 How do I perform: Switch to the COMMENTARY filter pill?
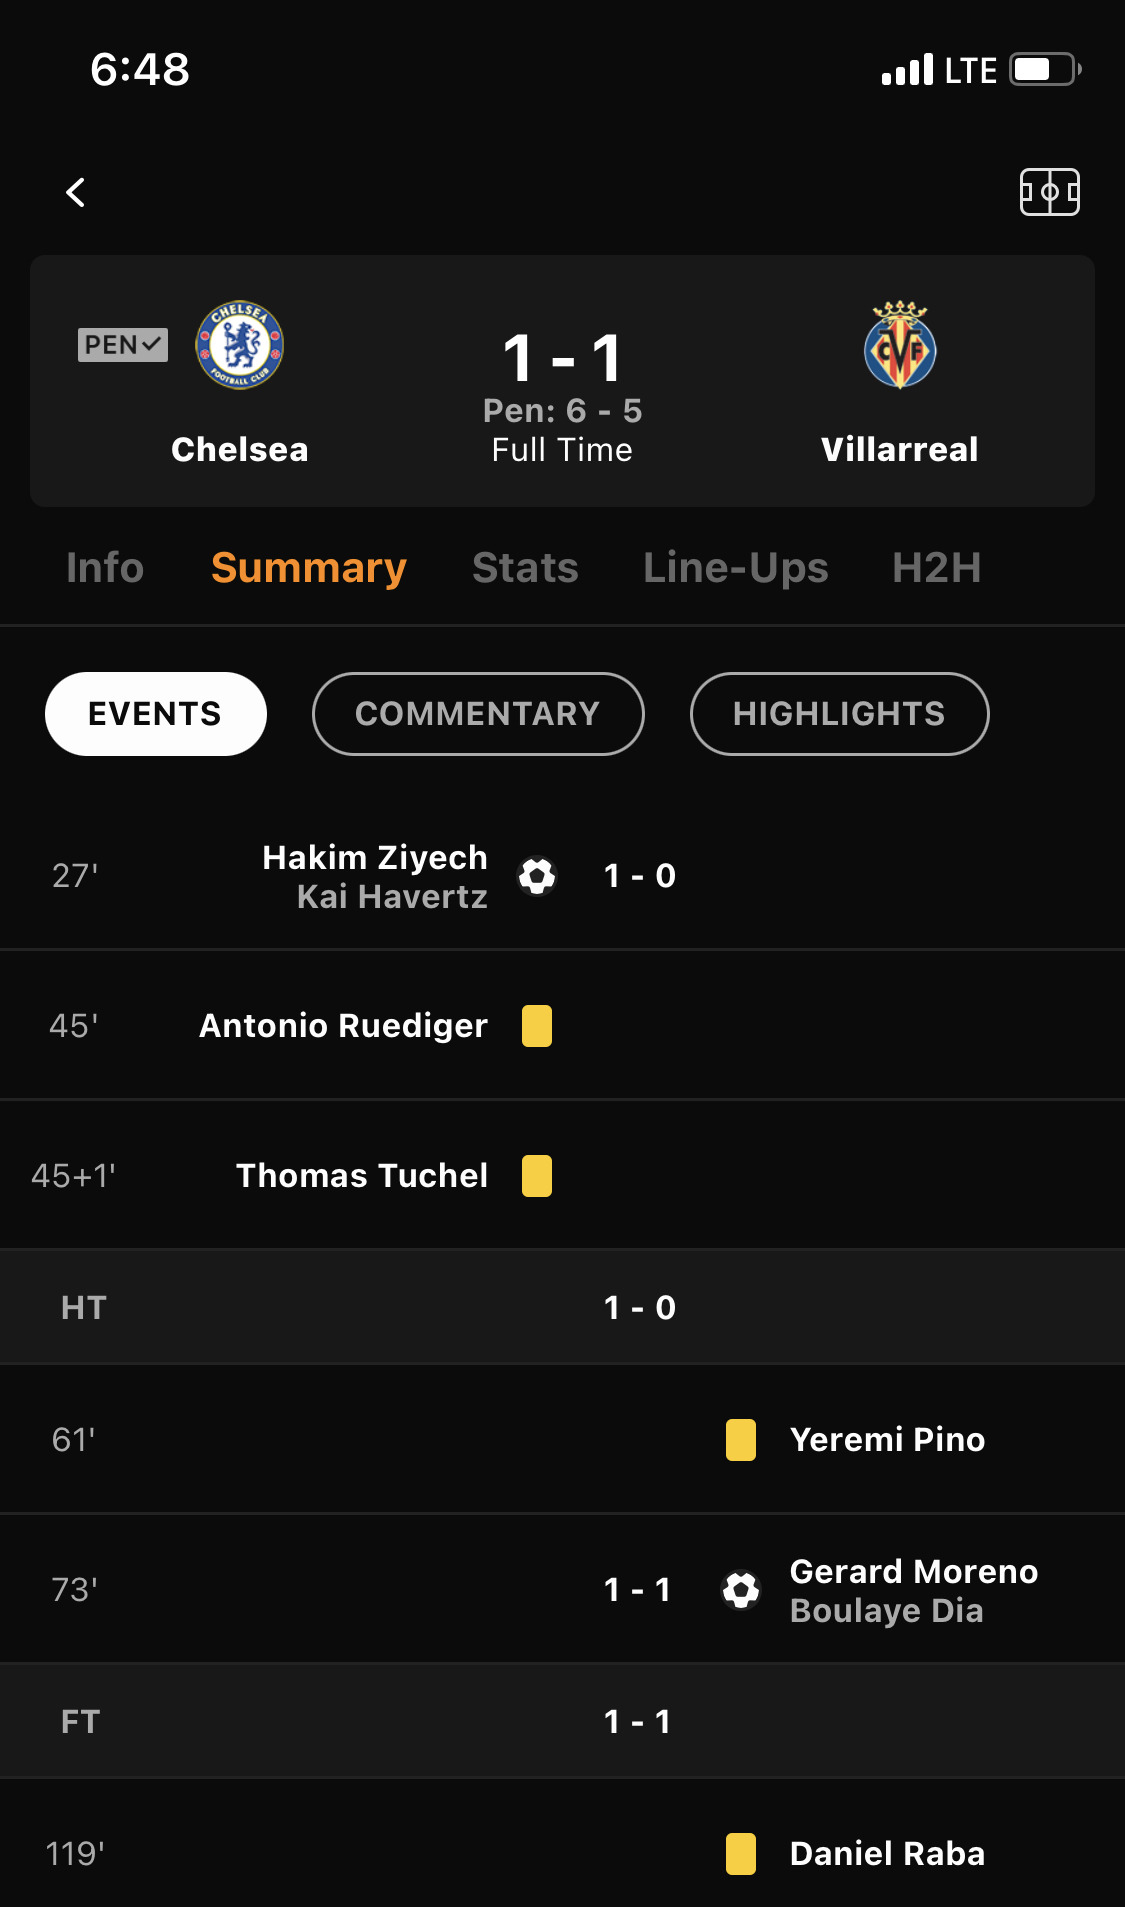478,714
